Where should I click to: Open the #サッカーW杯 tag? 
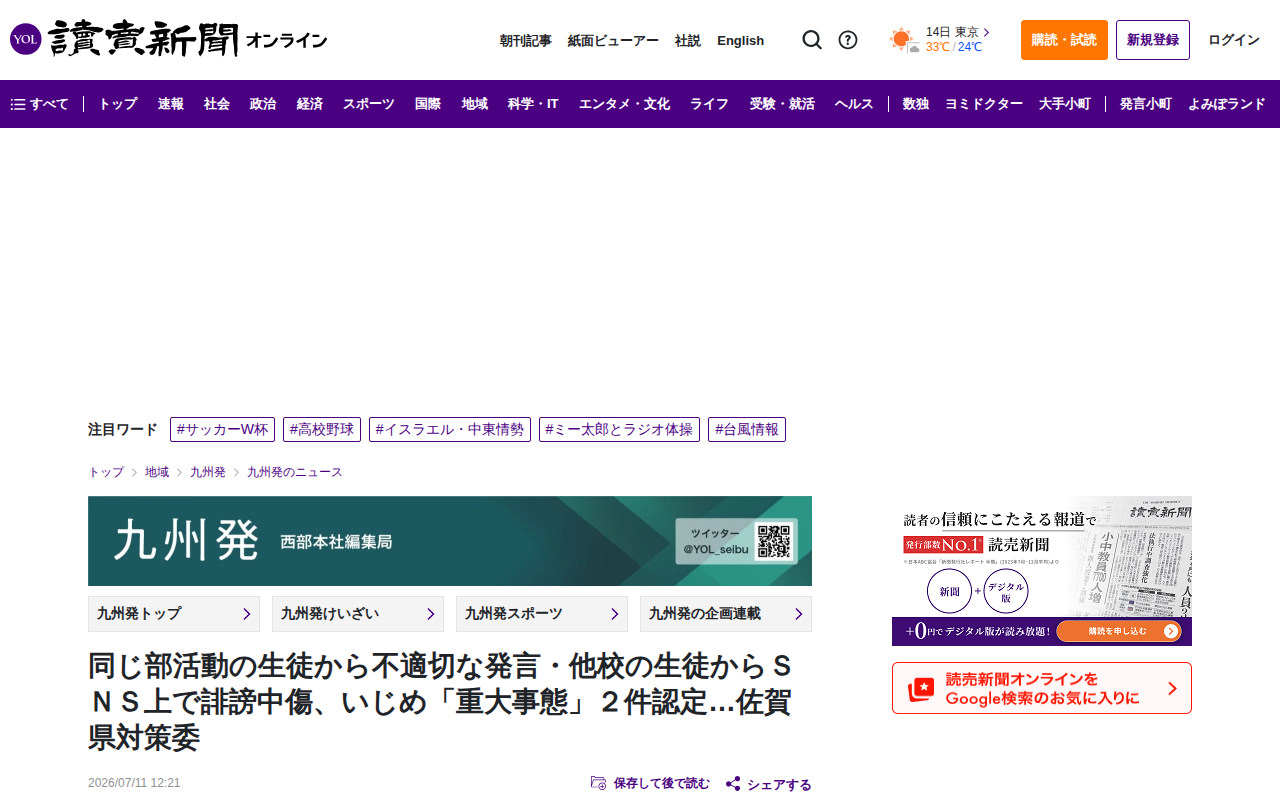click(x=222, y=429)
